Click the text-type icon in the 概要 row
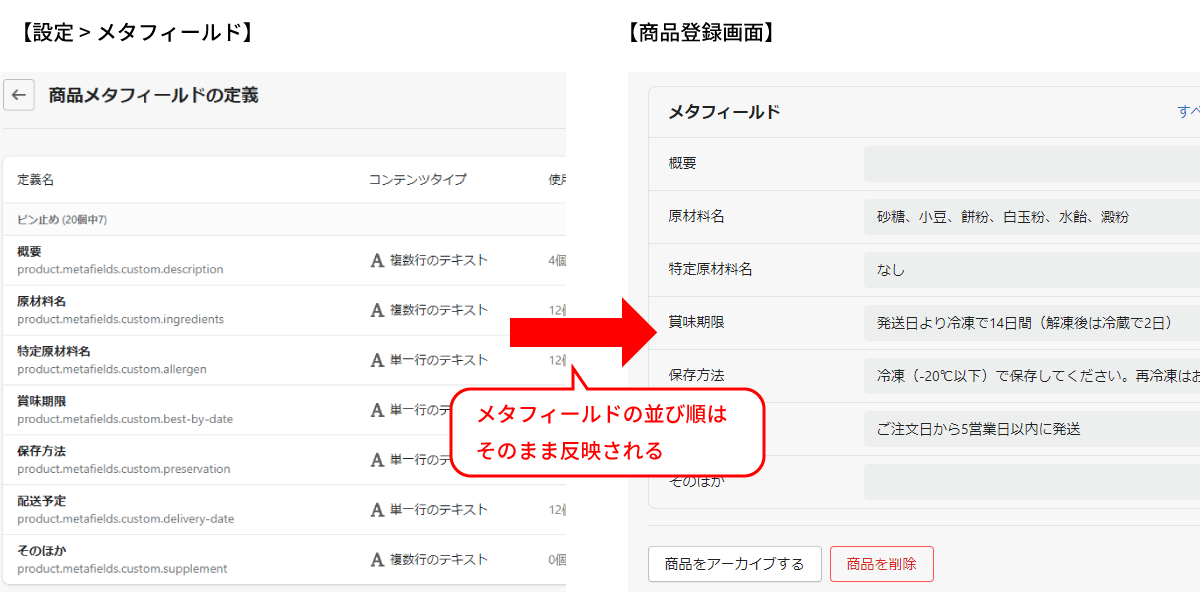Viewport: 1200px width, 600px height. coord(377,260)
